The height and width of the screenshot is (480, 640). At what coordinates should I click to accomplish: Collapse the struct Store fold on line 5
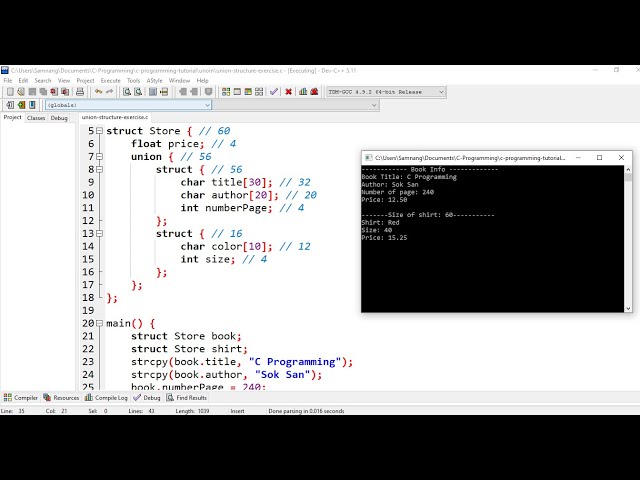(x=99, y=131)
